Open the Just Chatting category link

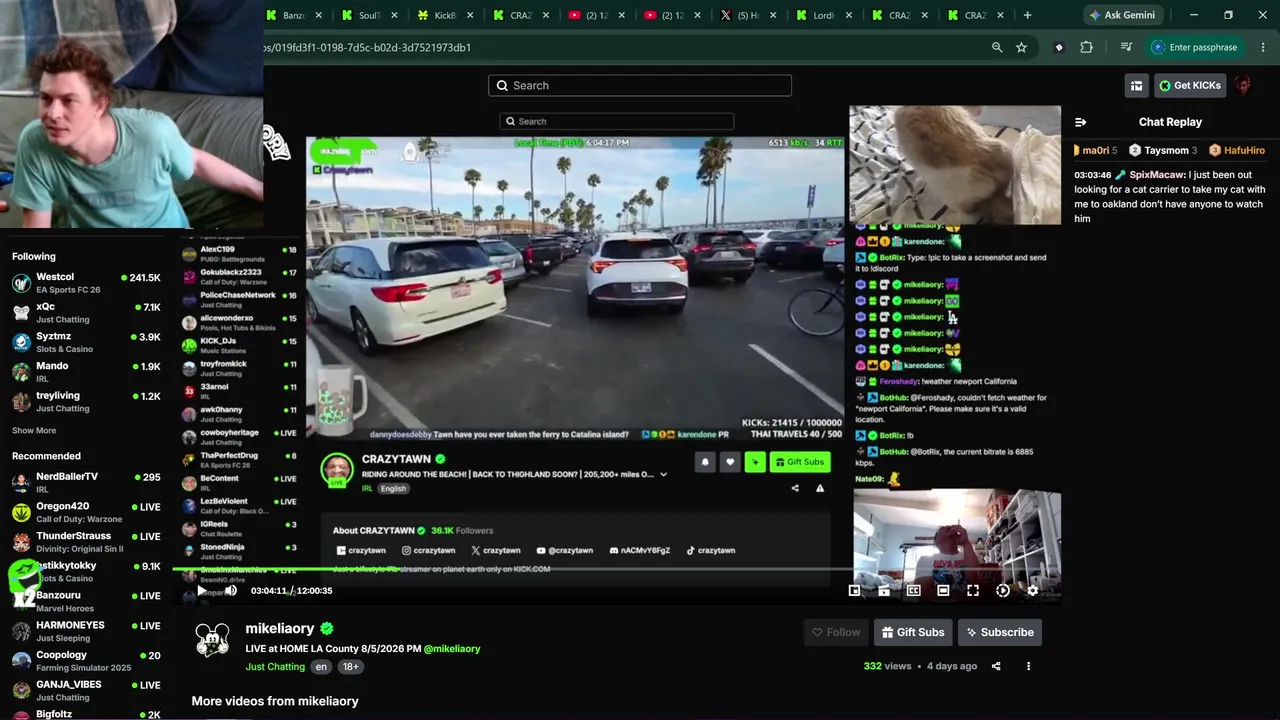[x=275, y=667]
